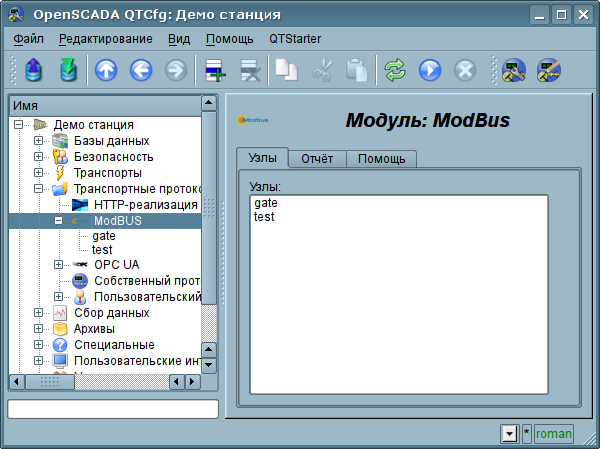
Task: Navigate forward with the right arrow icon
Action: (x=176, y=70)
